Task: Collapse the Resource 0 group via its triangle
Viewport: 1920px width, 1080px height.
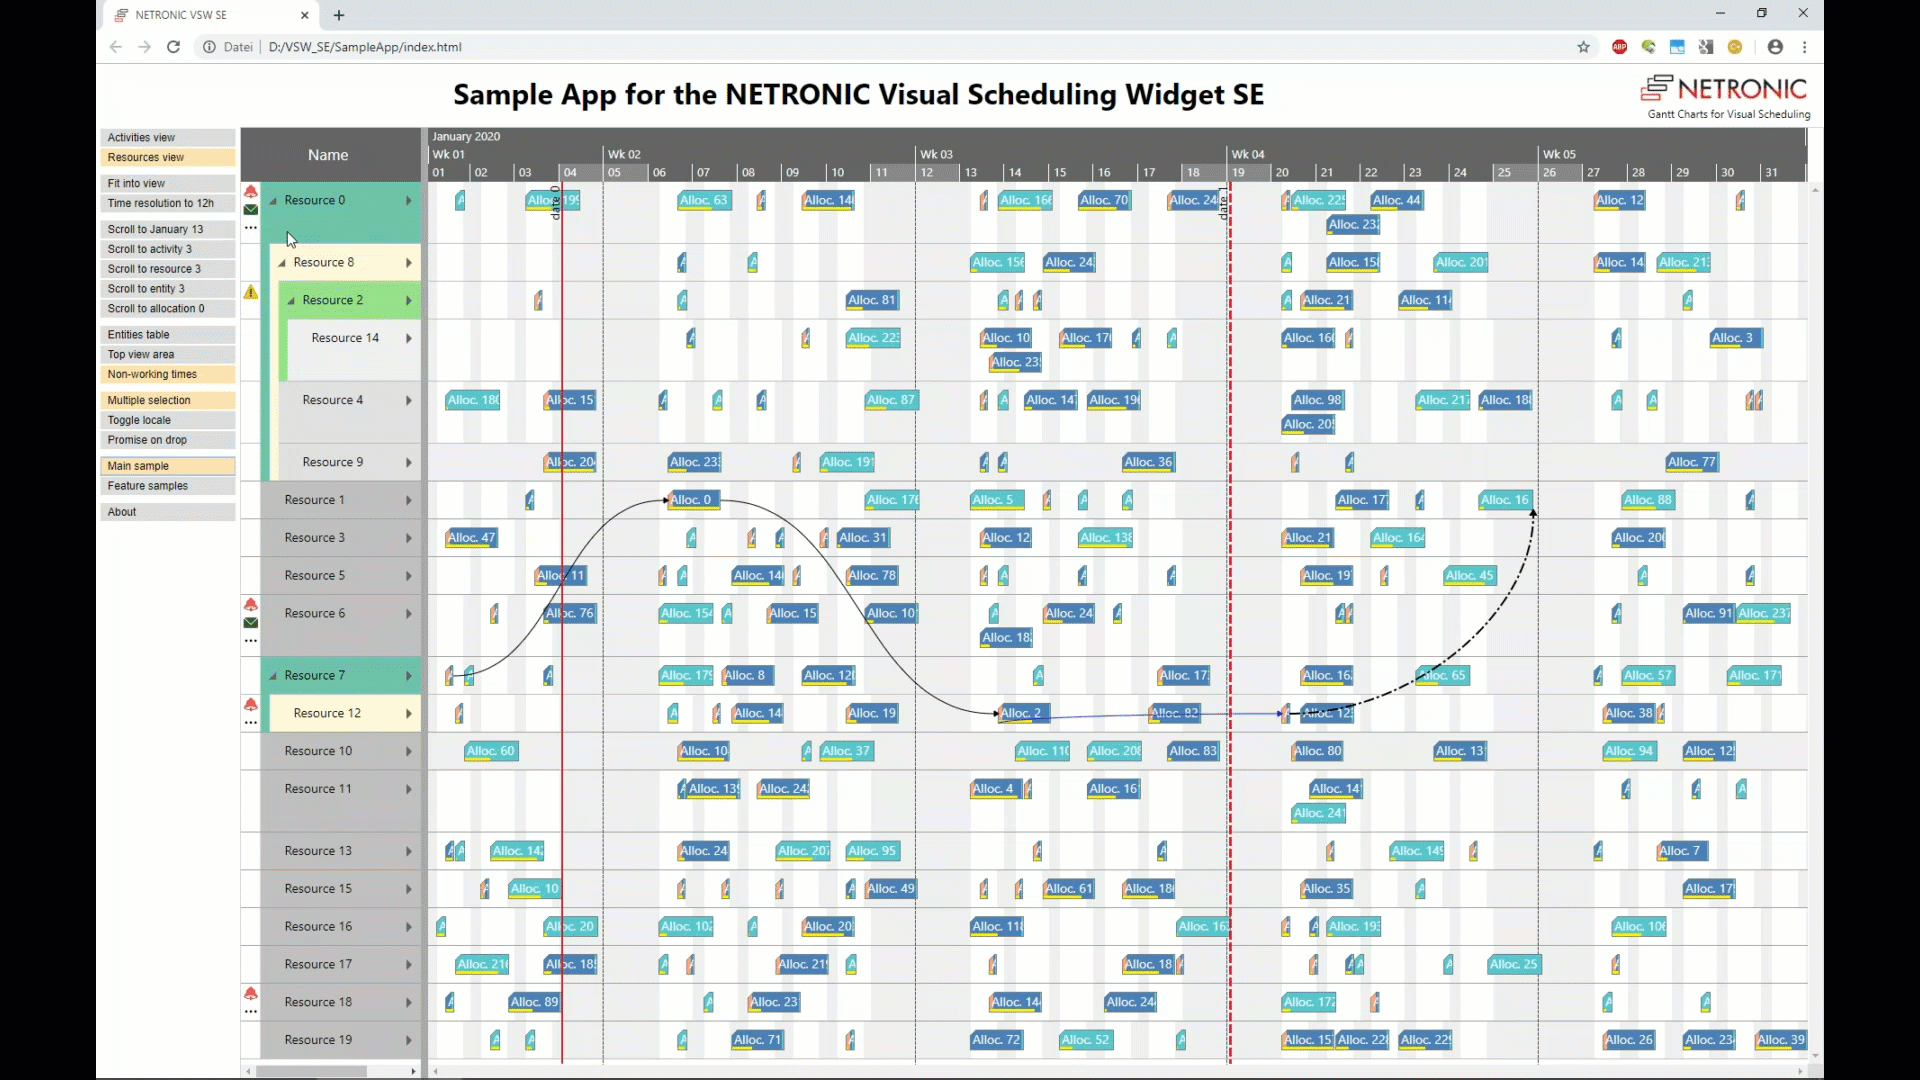Action: tap(273, 199)
